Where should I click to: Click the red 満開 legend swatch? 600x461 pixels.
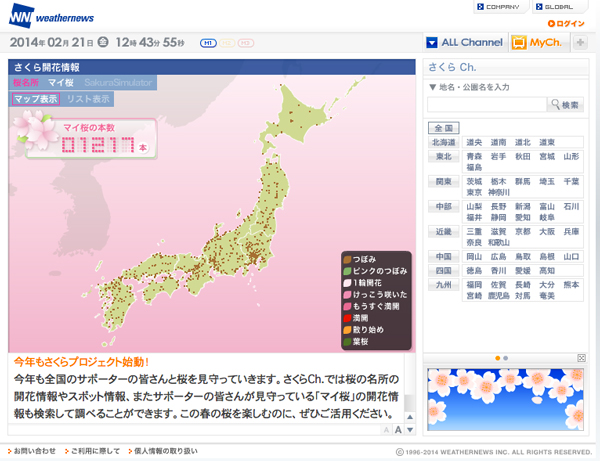[x=346, y=317]
